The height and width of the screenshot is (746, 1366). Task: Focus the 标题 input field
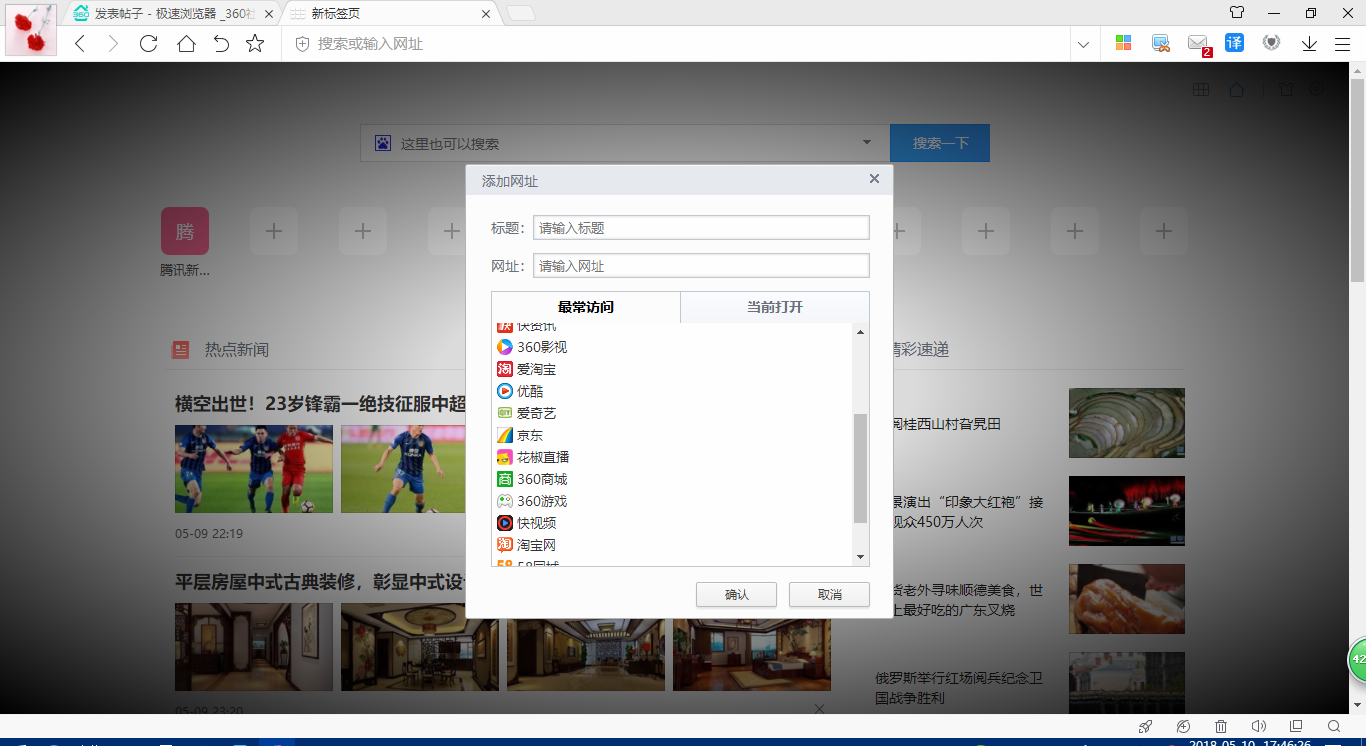click(x=701, y=228)
